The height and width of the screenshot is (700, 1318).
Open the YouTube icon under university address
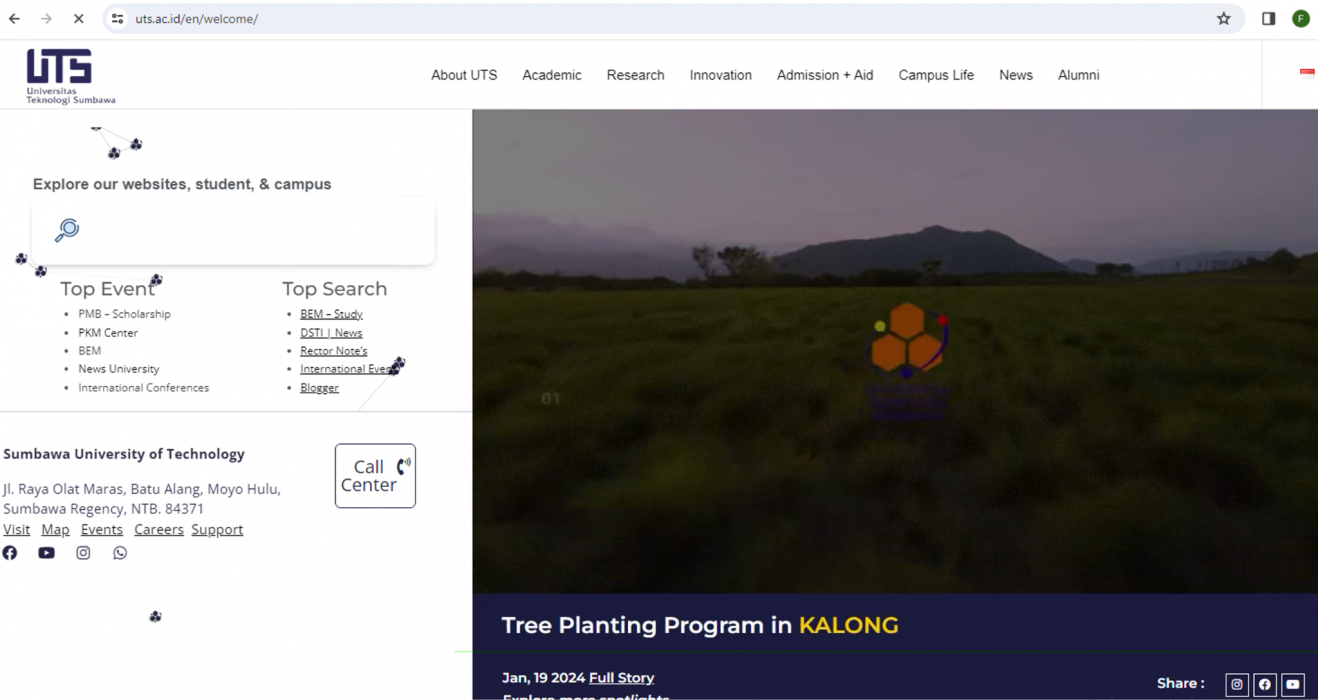[46, 553]
